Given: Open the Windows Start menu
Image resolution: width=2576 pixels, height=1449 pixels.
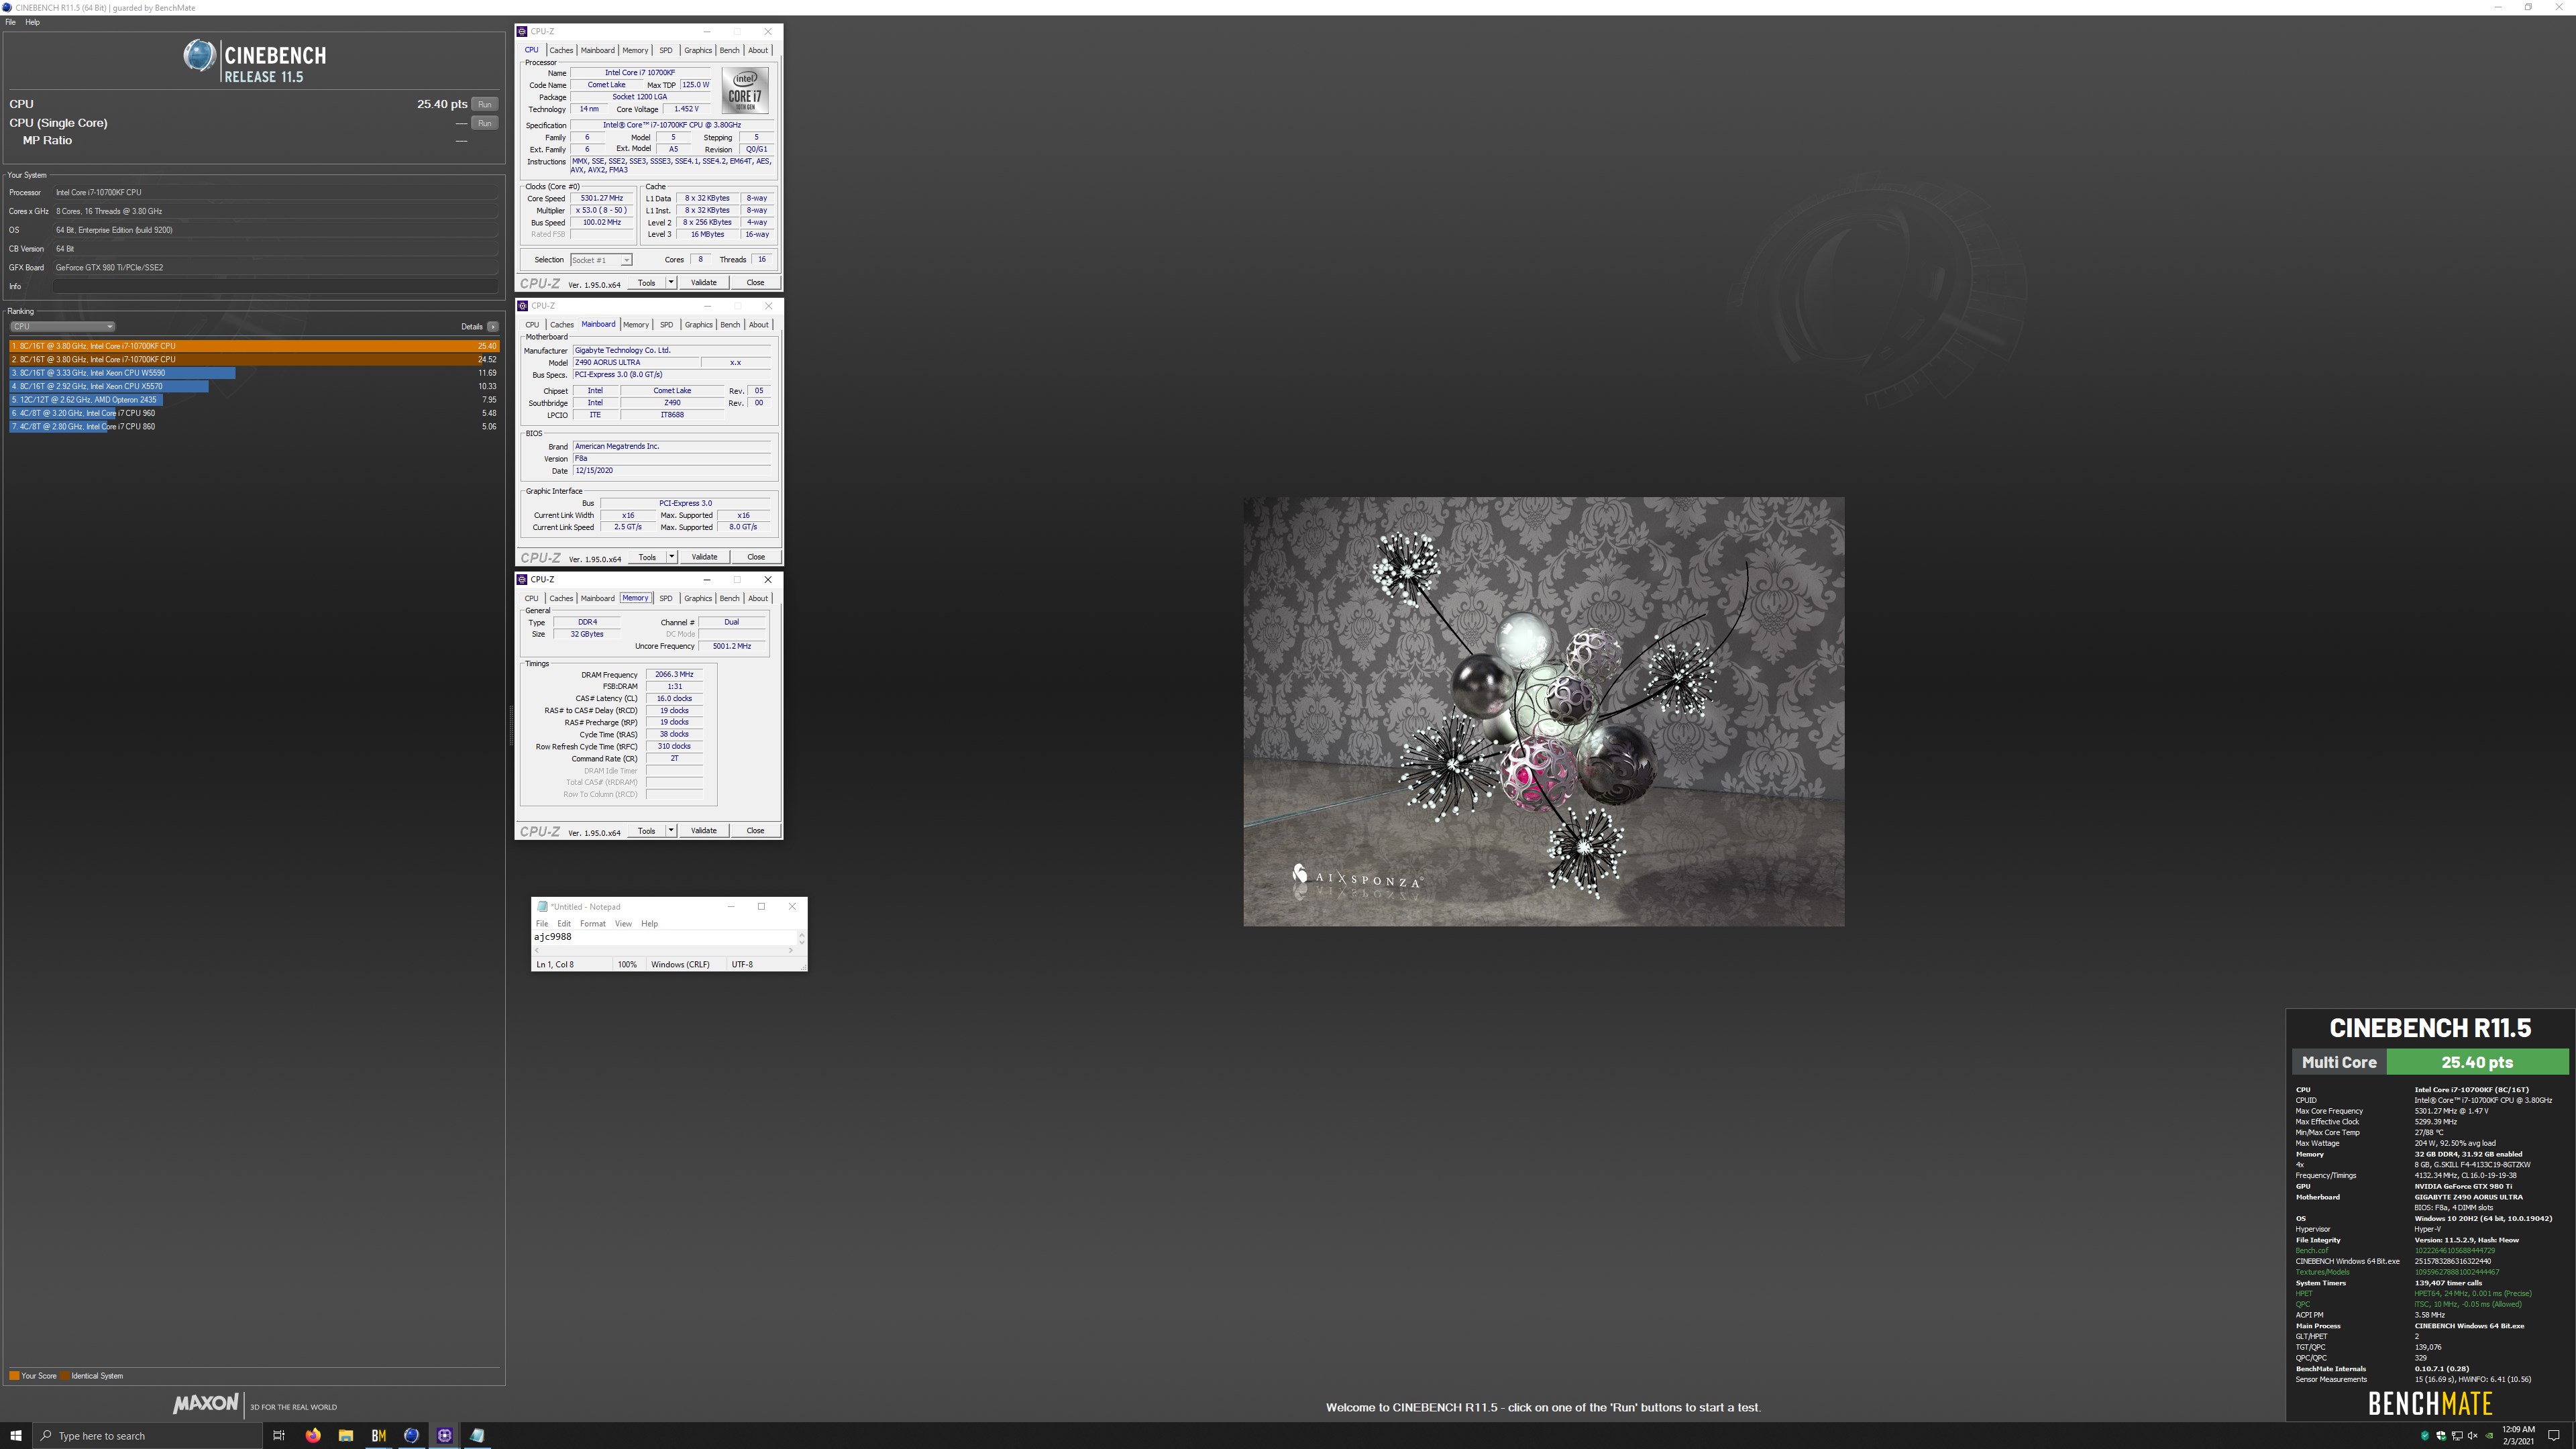Looking at the screenshot, I should click(x=15, y=1436).
